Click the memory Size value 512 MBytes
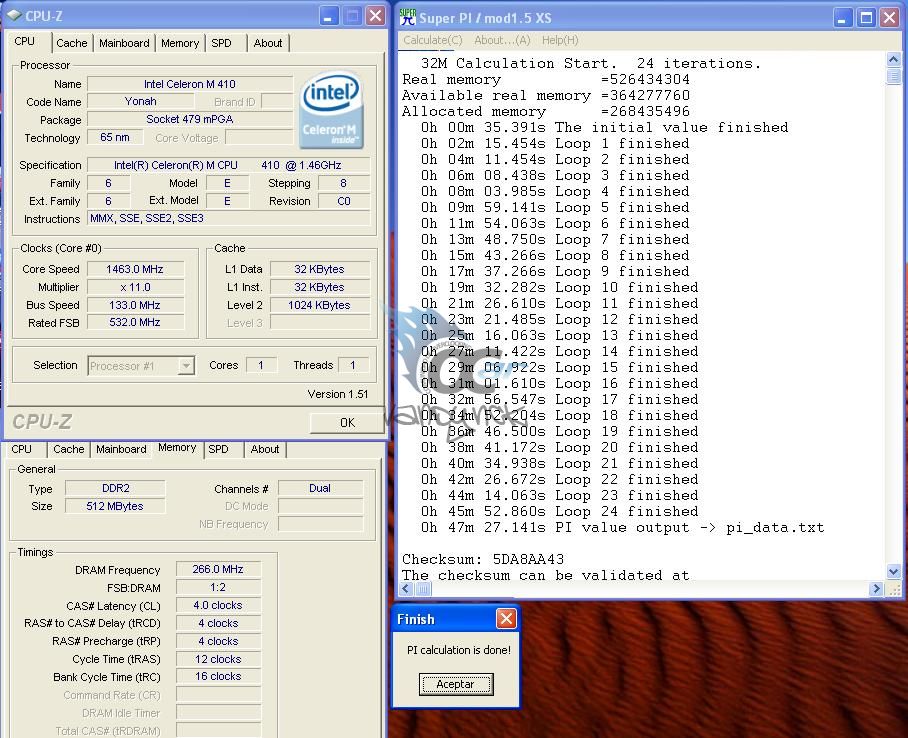 (115, 506)
